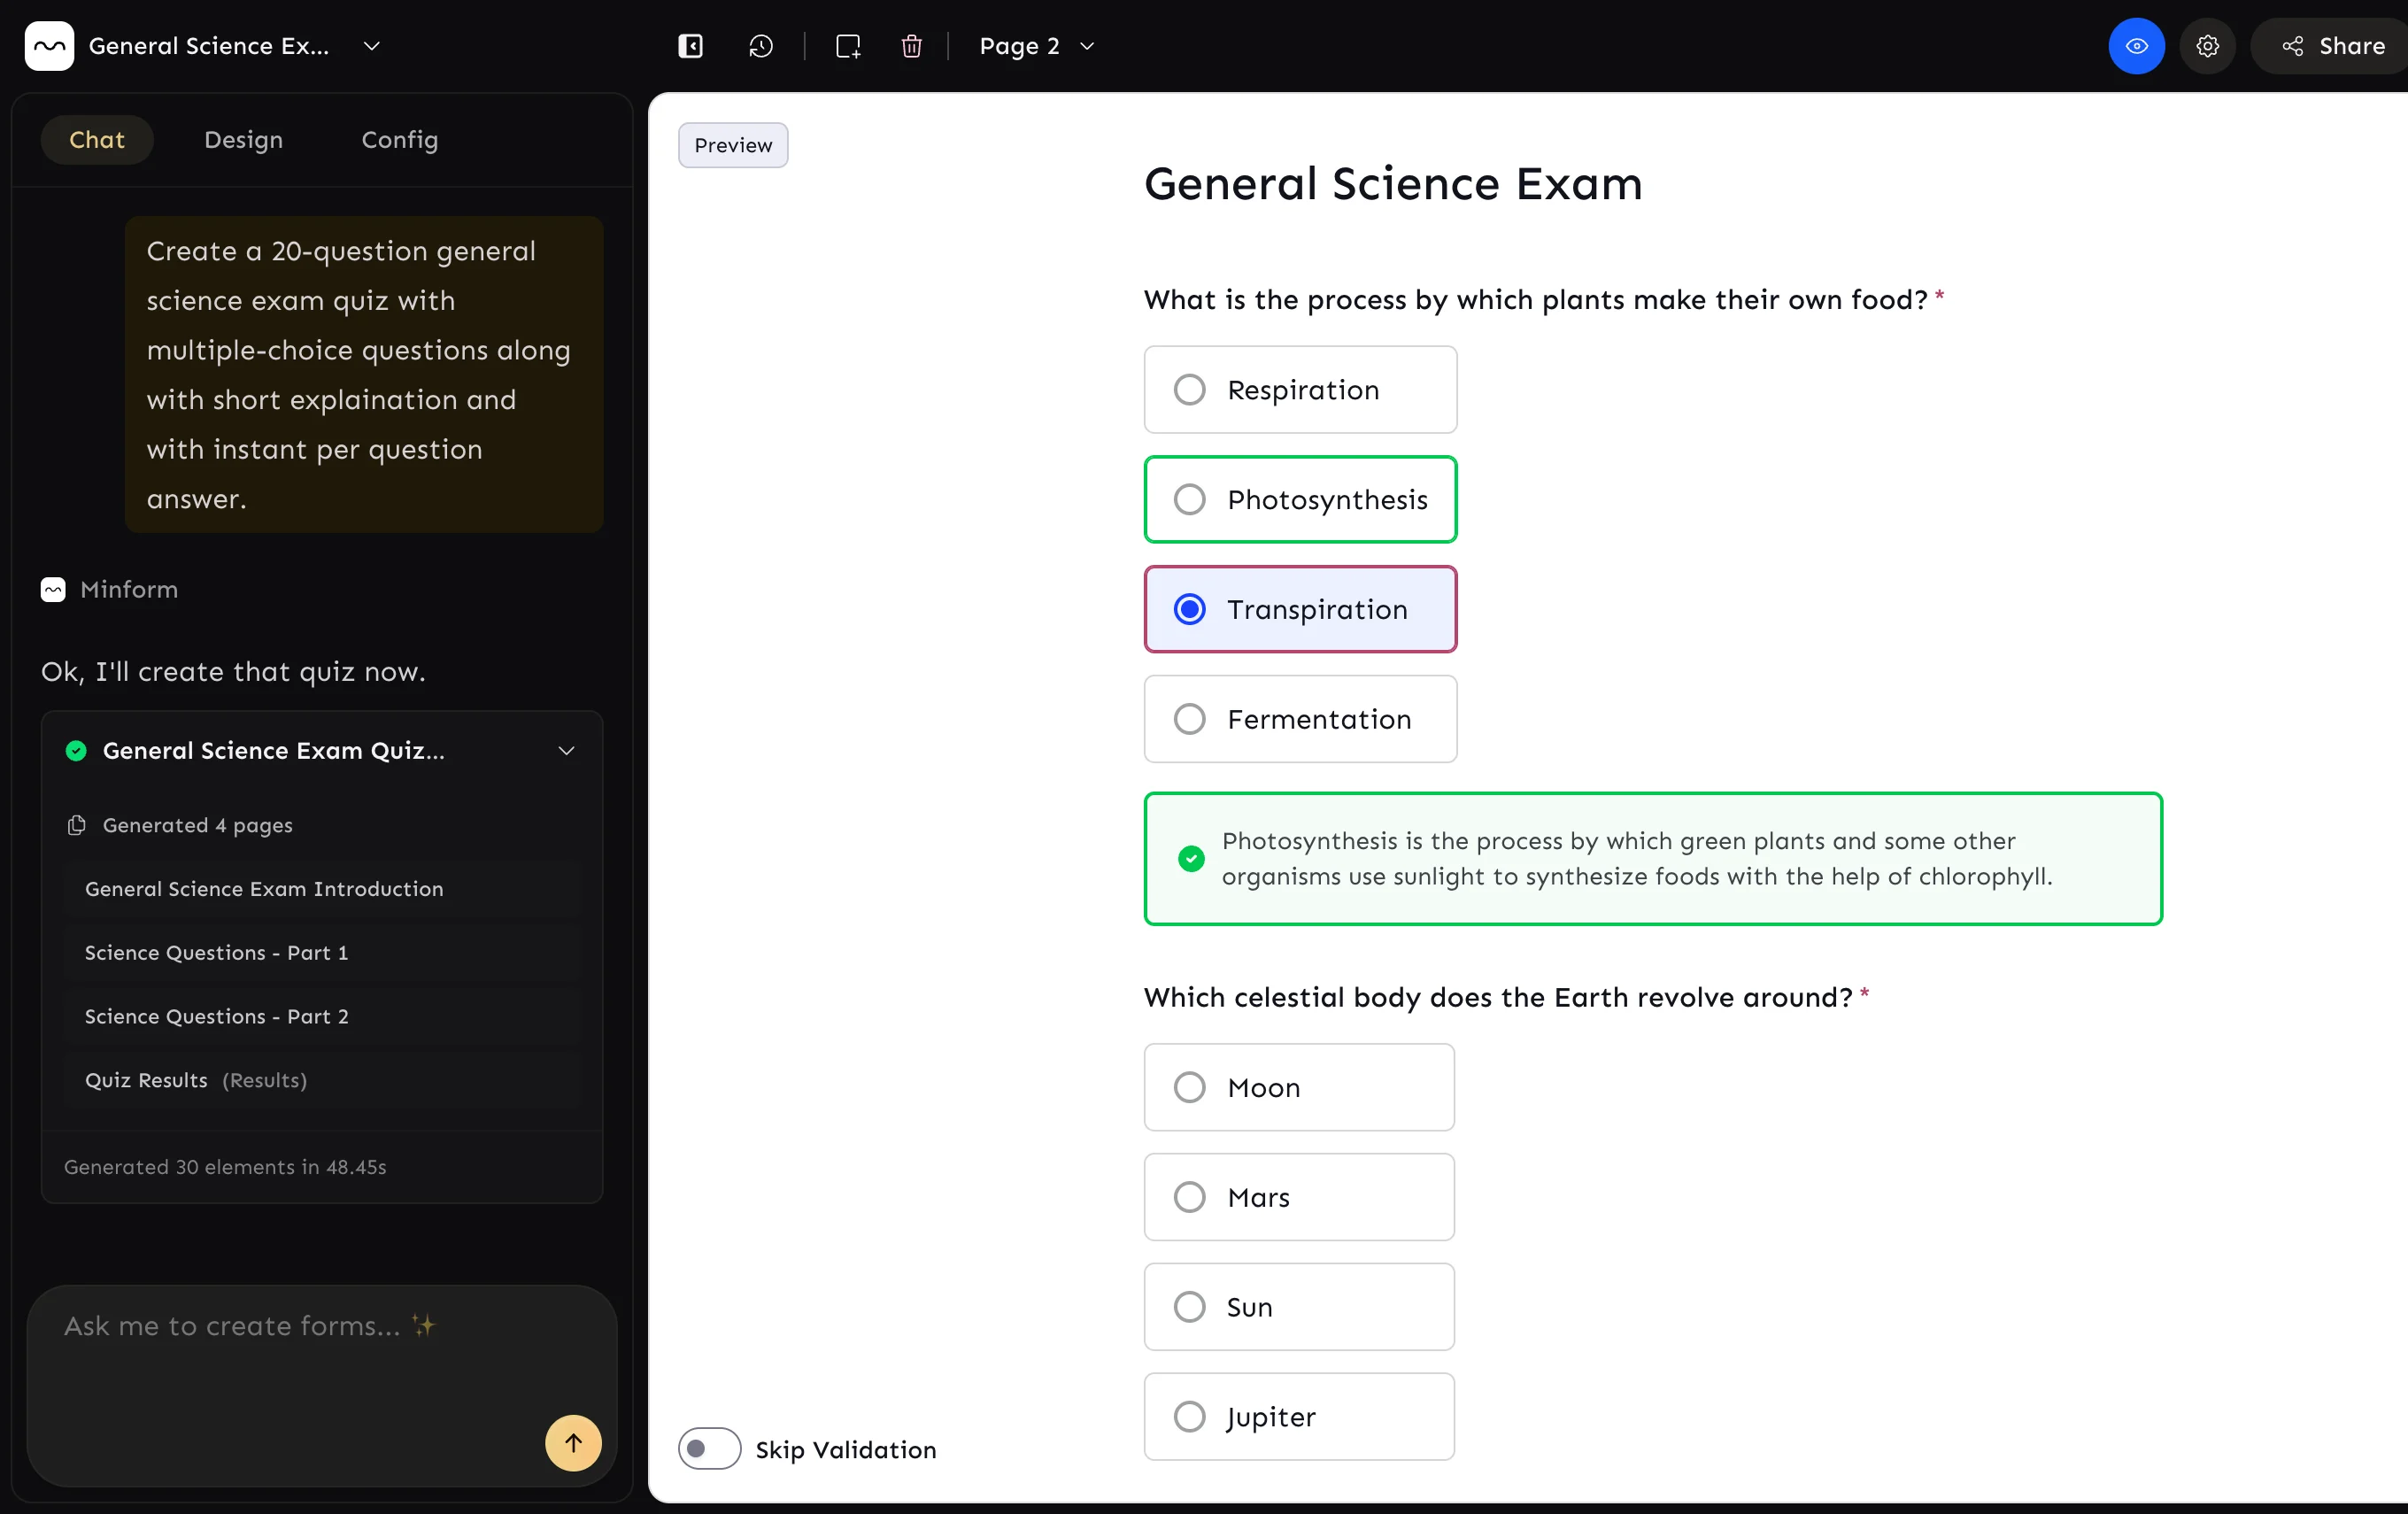Screen dimensions: 2408x1514
Task: Switch to the Design tab
Action: coord(243,140)
